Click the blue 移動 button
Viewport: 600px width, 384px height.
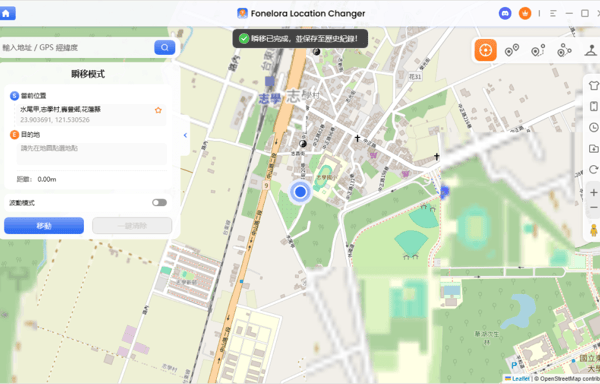[x=44, y=226]
